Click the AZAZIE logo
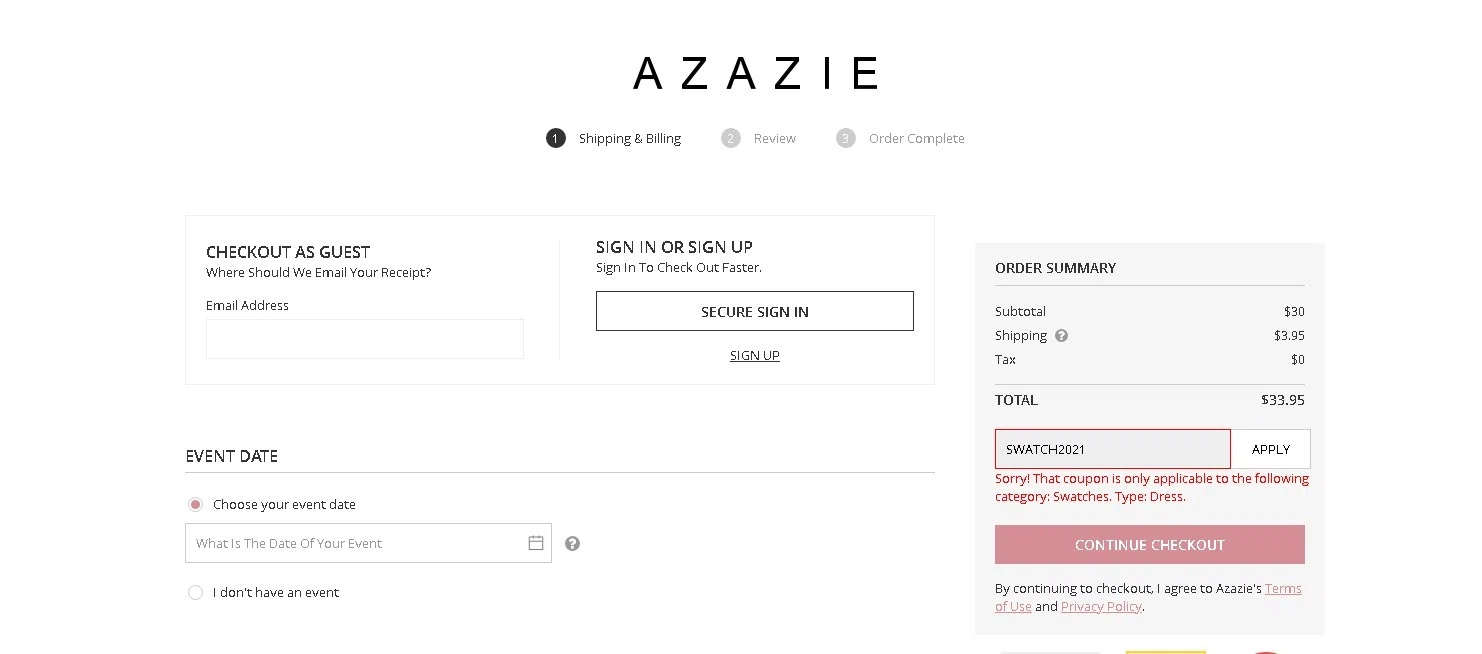The height and width of the screenshot is (654, 1482). point(755,73)
